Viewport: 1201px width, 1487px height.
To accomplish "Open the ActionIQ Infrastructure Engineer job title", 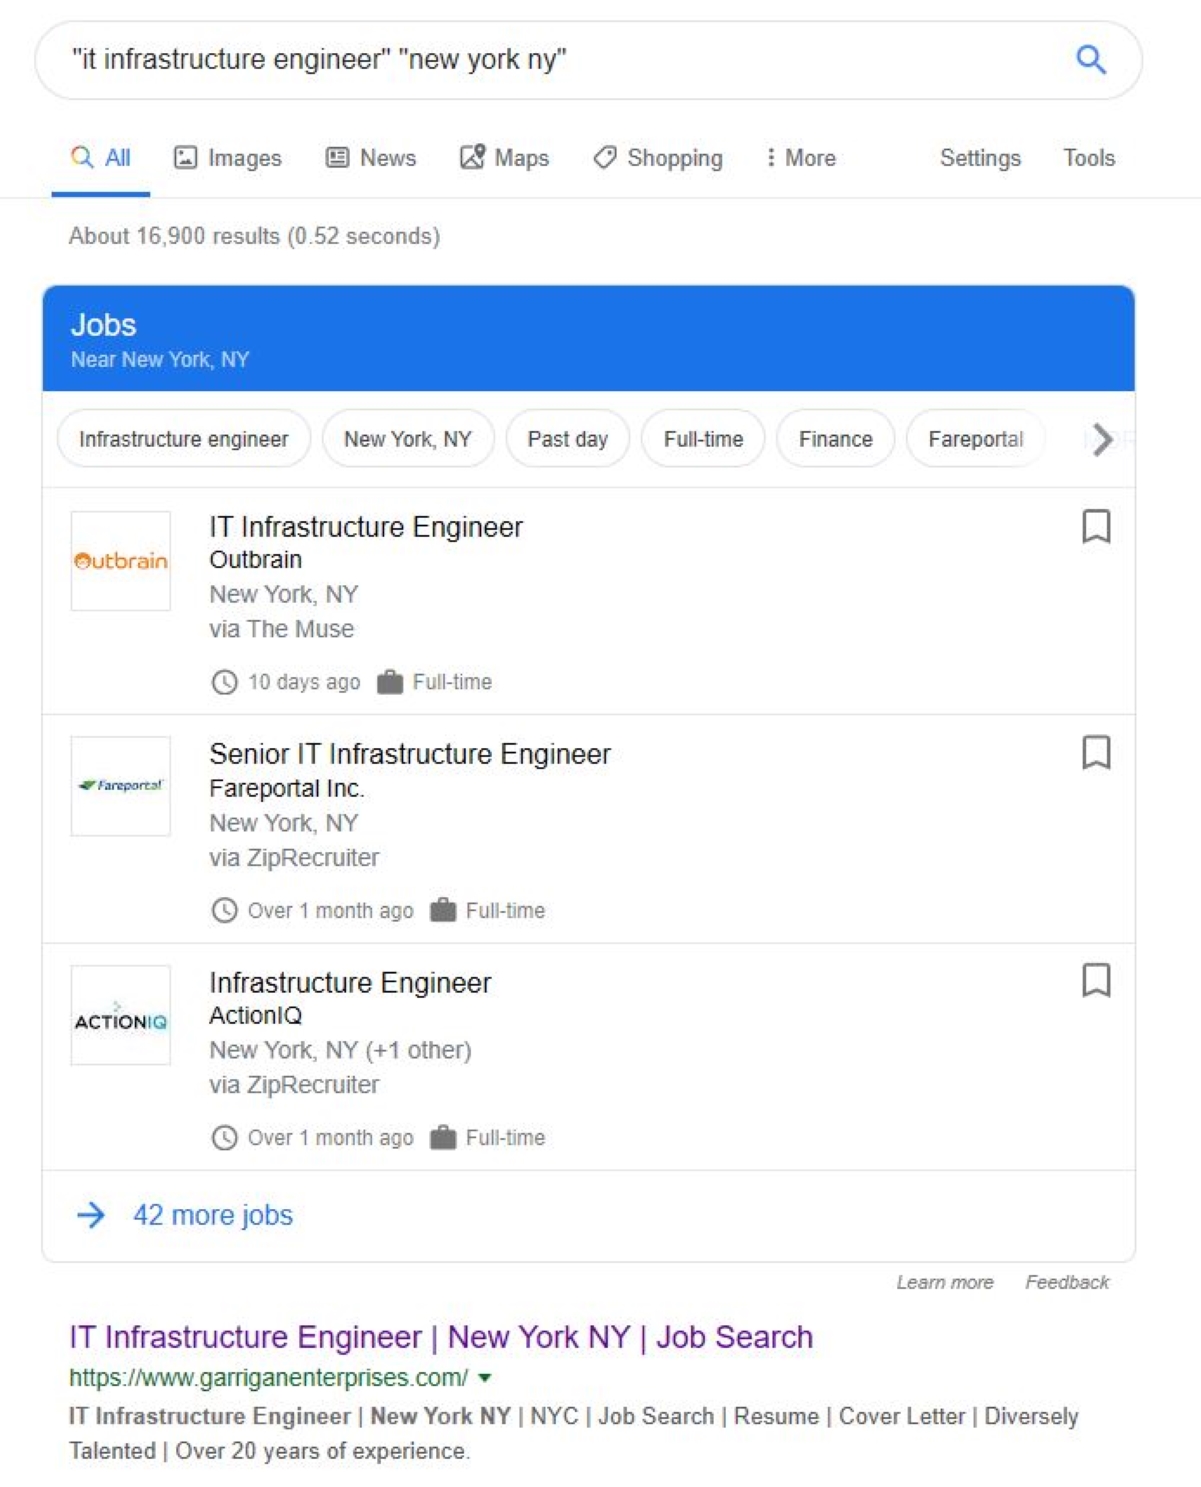I will click(350, 983).
